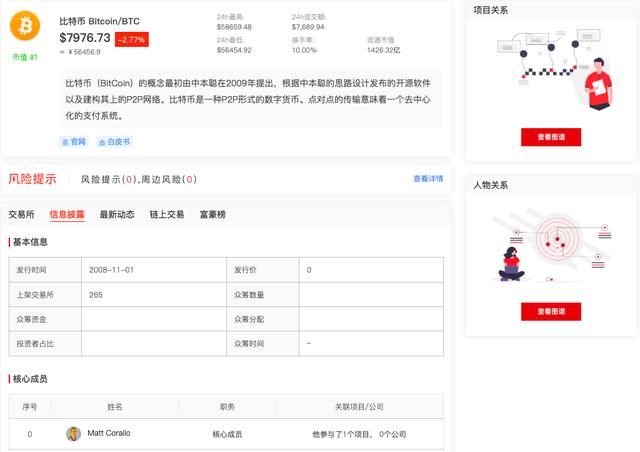Viewport: 640px width, 452px height.
Task: Click 查看图谱 button under 人物关系
Action: point(551,312)
